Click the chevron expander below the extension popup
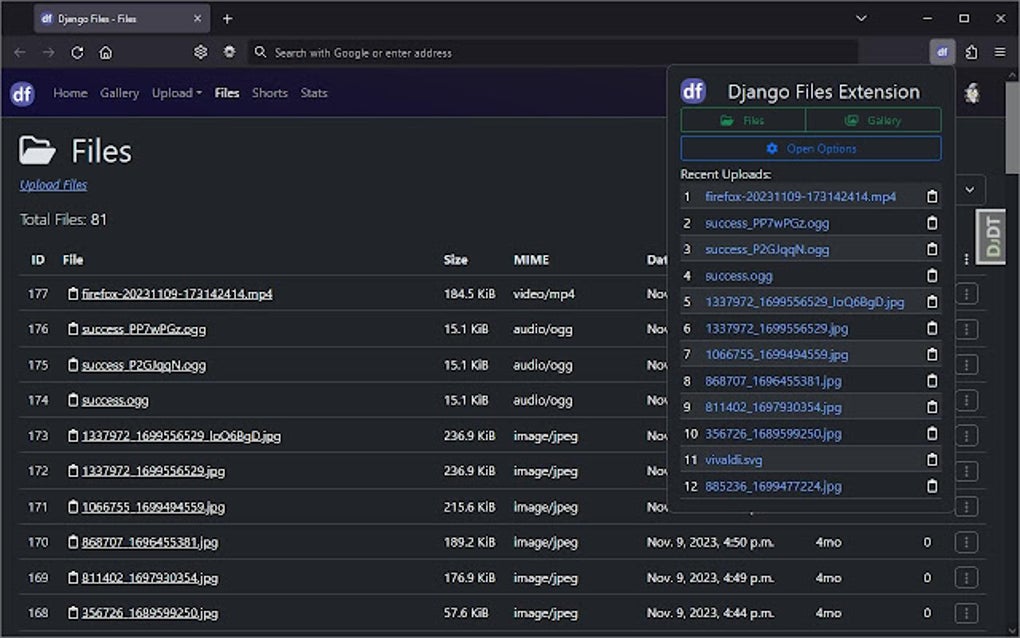Viewport: 1020px width, 638px height. pyautogui.click(x=968, y=189)
